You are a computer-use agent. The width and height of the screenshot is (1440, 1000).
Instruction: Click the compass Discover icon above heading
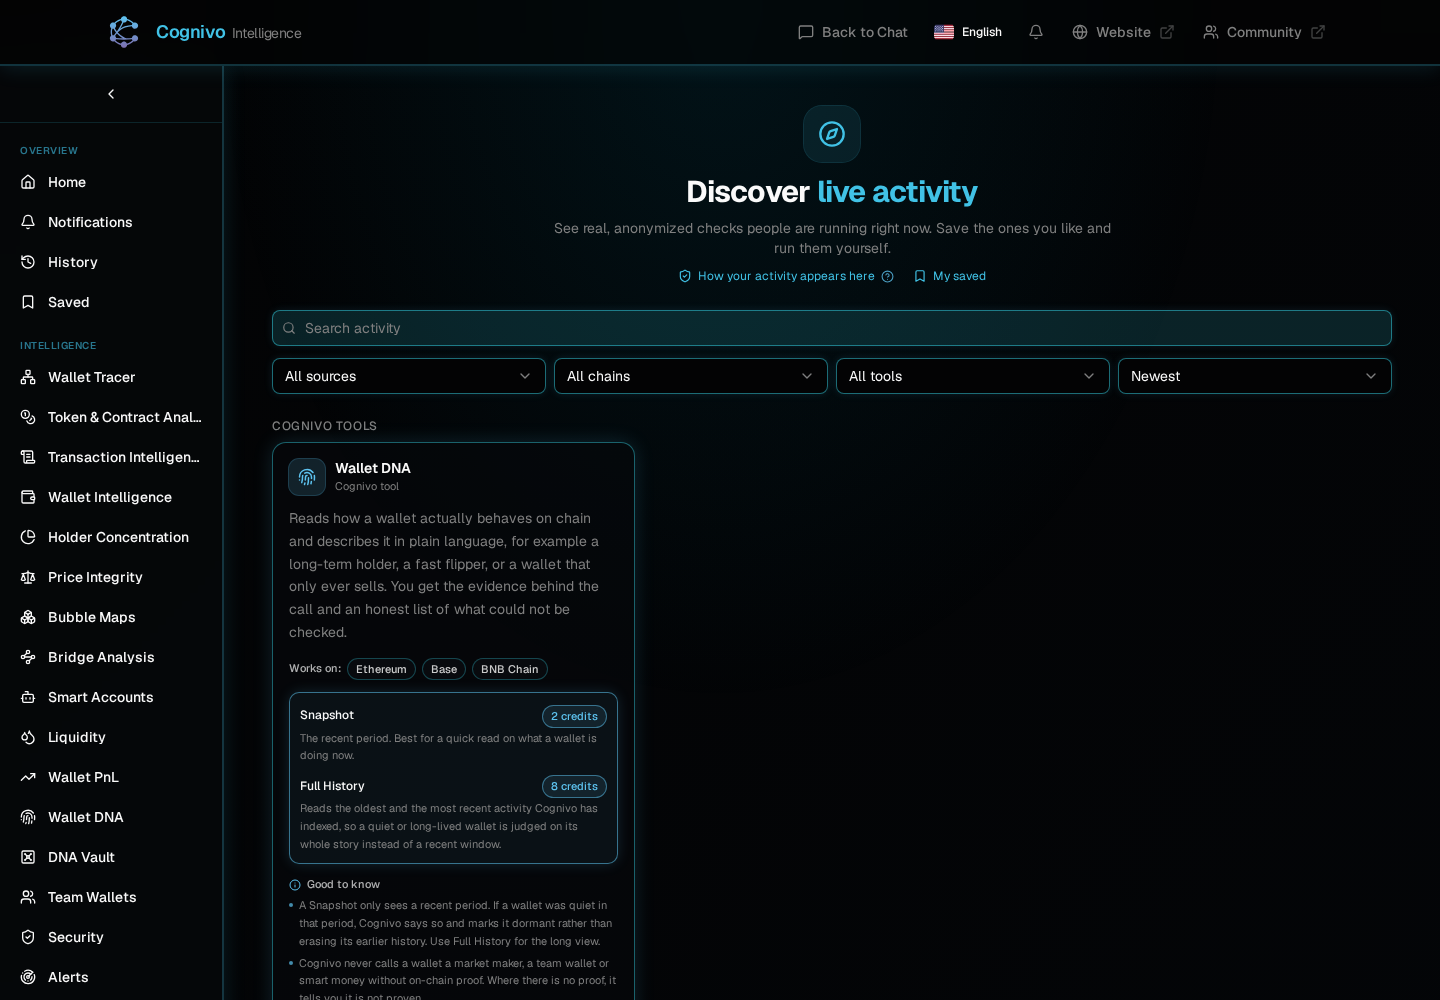click(832, 134)
